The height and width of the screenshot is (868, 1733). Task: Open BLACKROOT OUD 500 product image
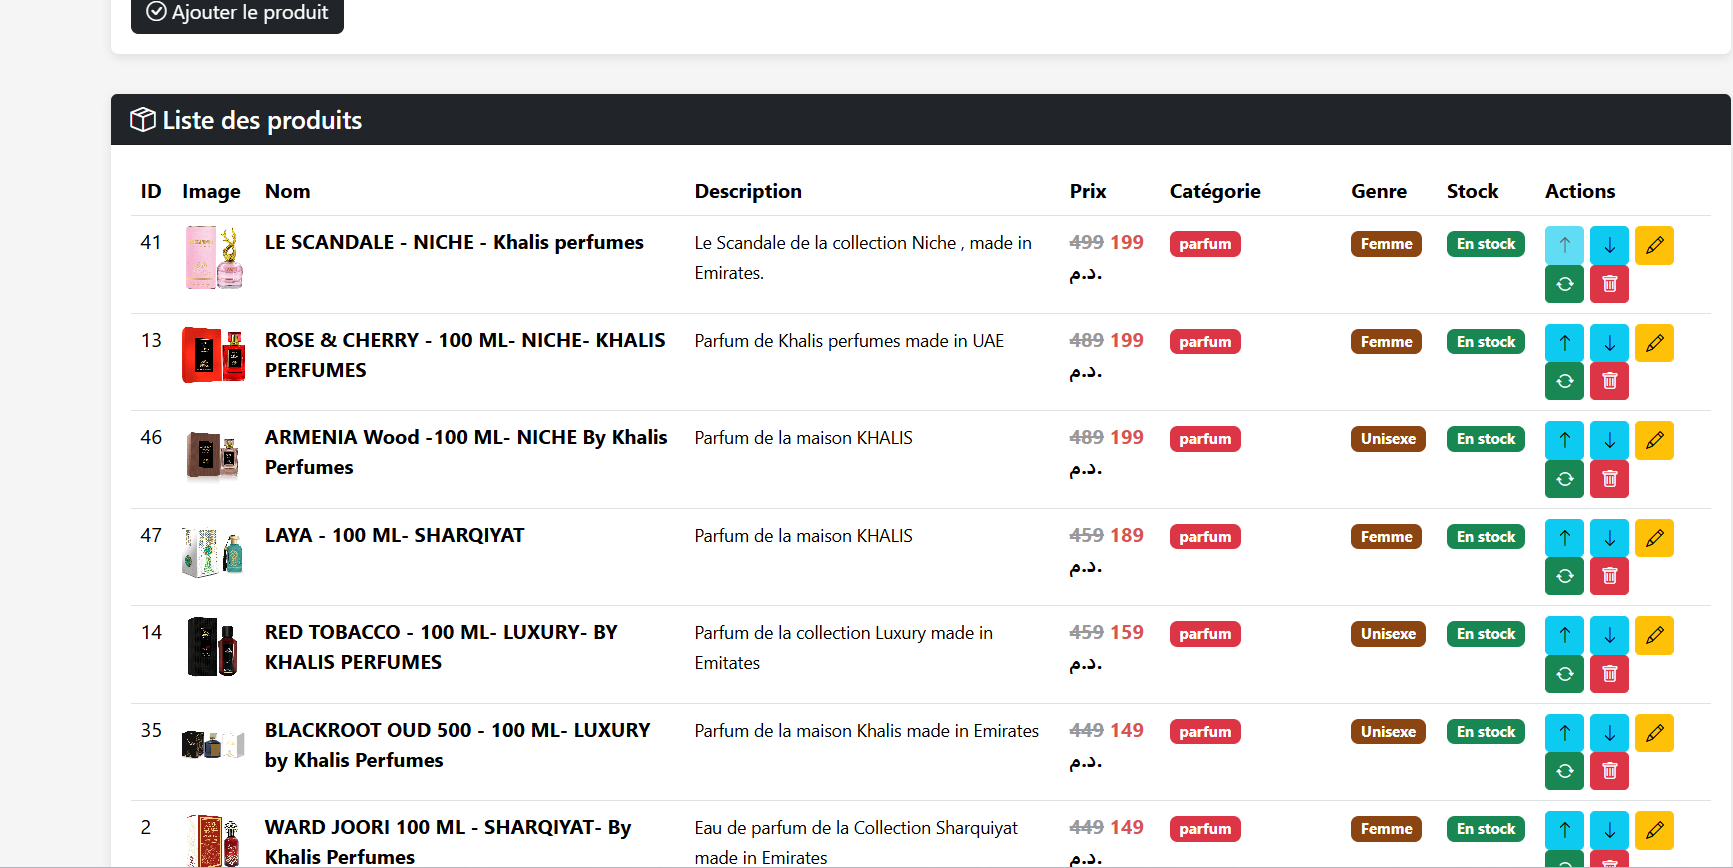213,745
